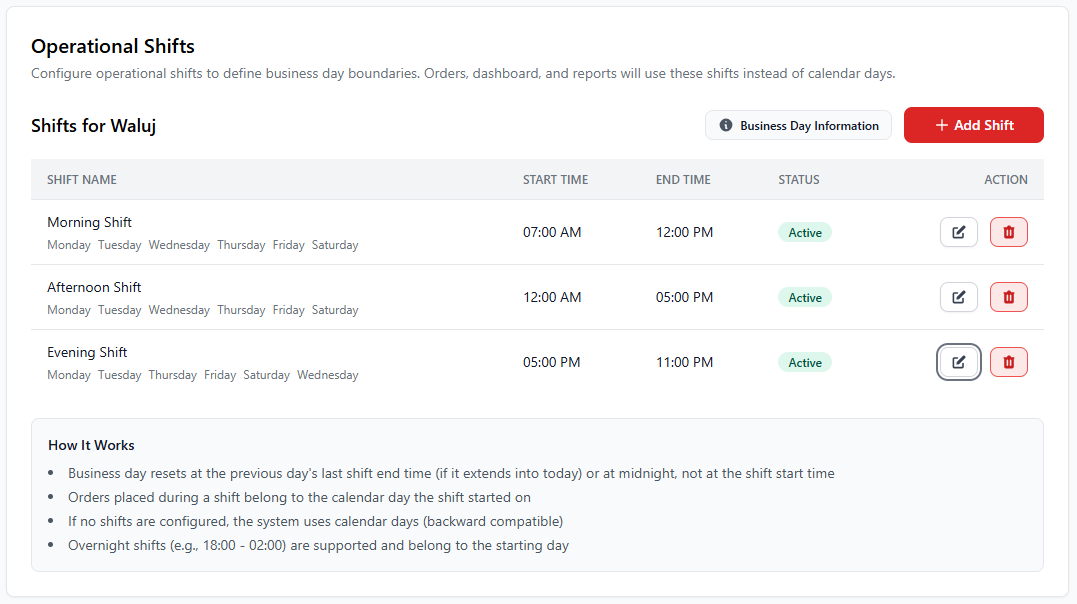Edit the Morning Shift entry
This screenshot has height=604, width=1077.
click(x=958, y=231)
